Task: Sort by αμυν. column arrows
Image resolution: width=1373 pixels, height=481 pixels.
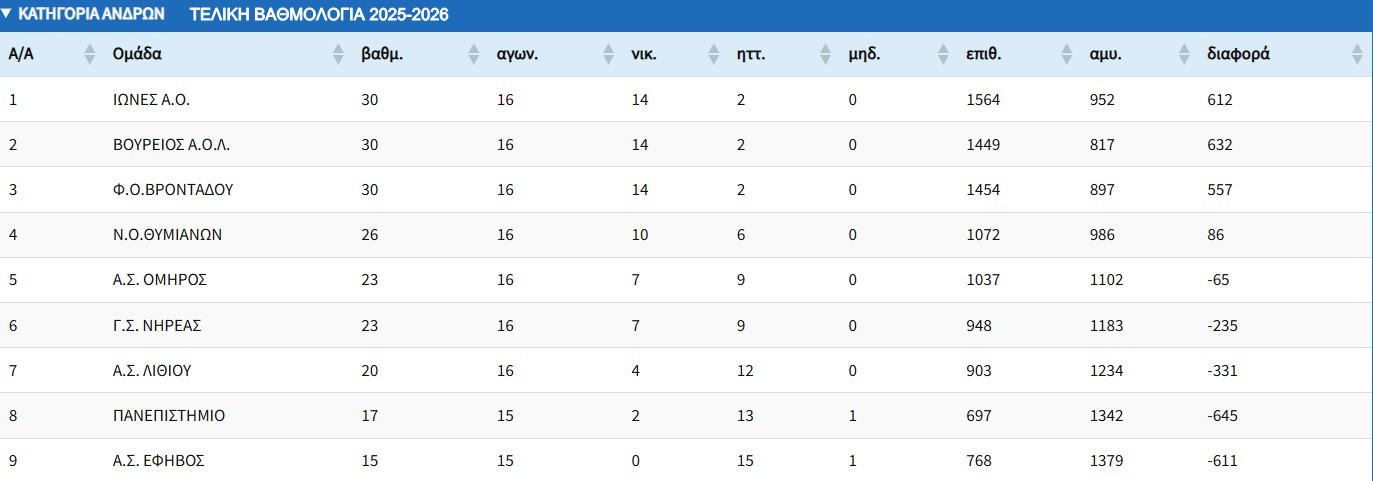Action: (x=1185, y=55)
